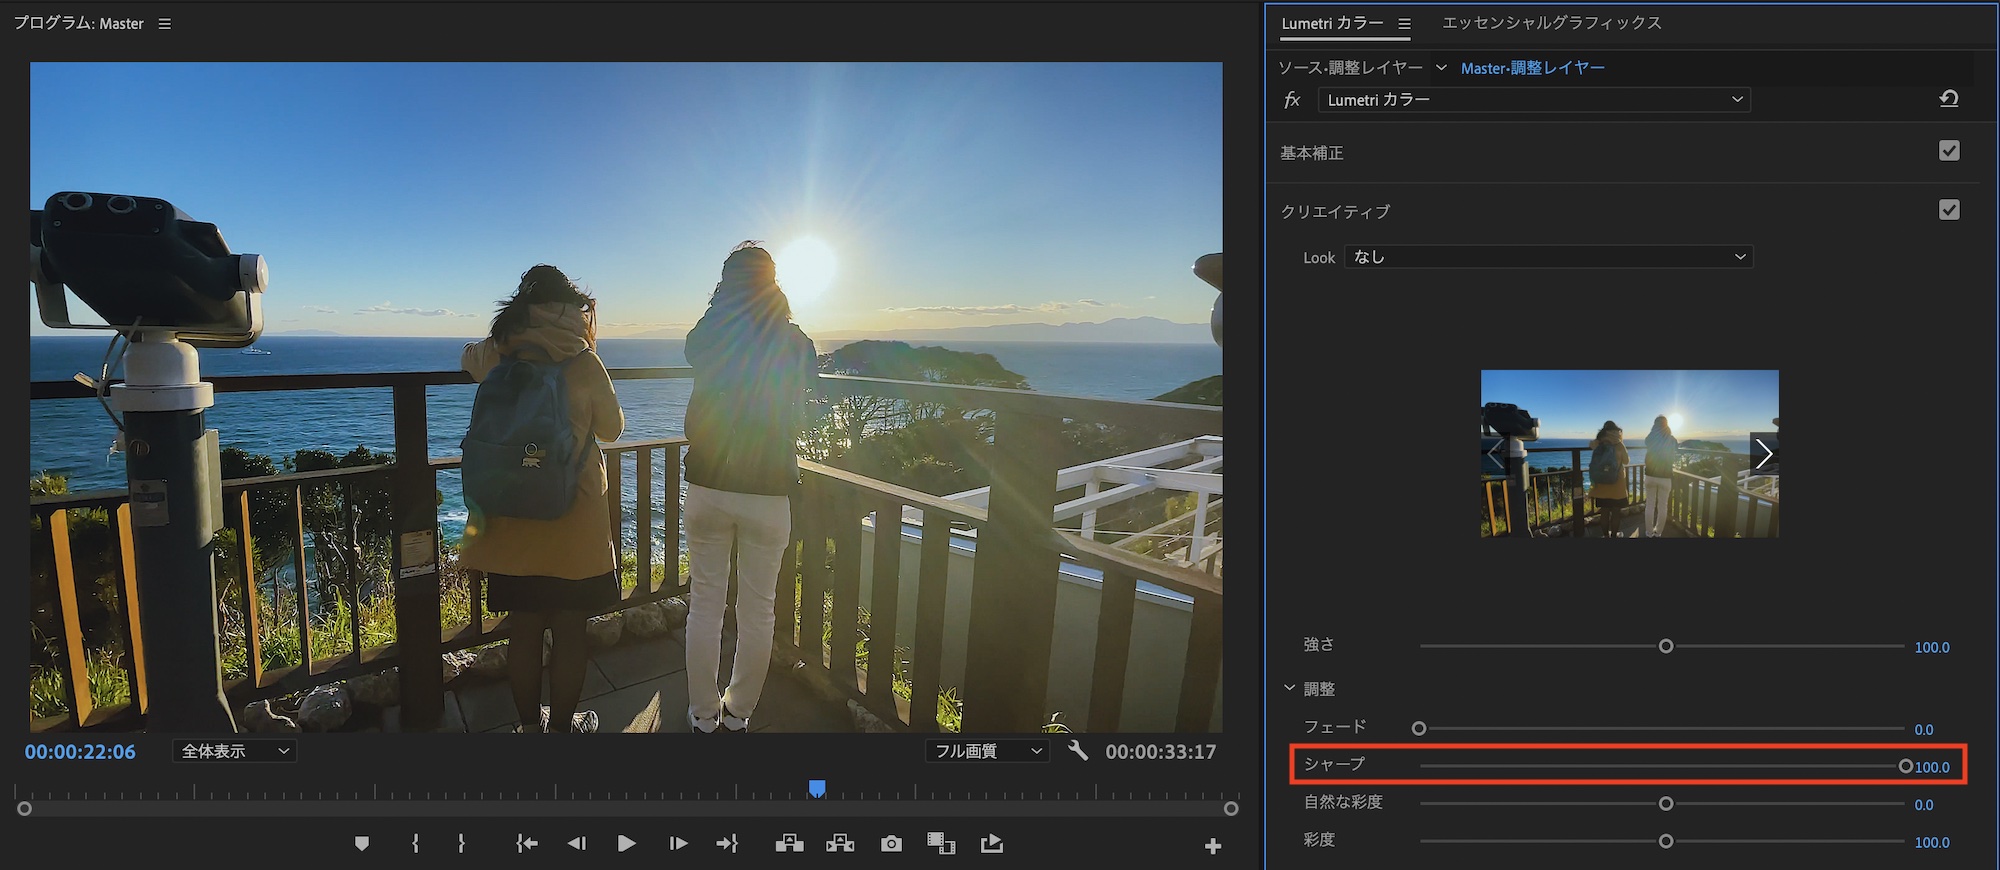This screenshot has width=2000, height=870.
Task: Click the Add Marker button
Action: tap(362, 844)
